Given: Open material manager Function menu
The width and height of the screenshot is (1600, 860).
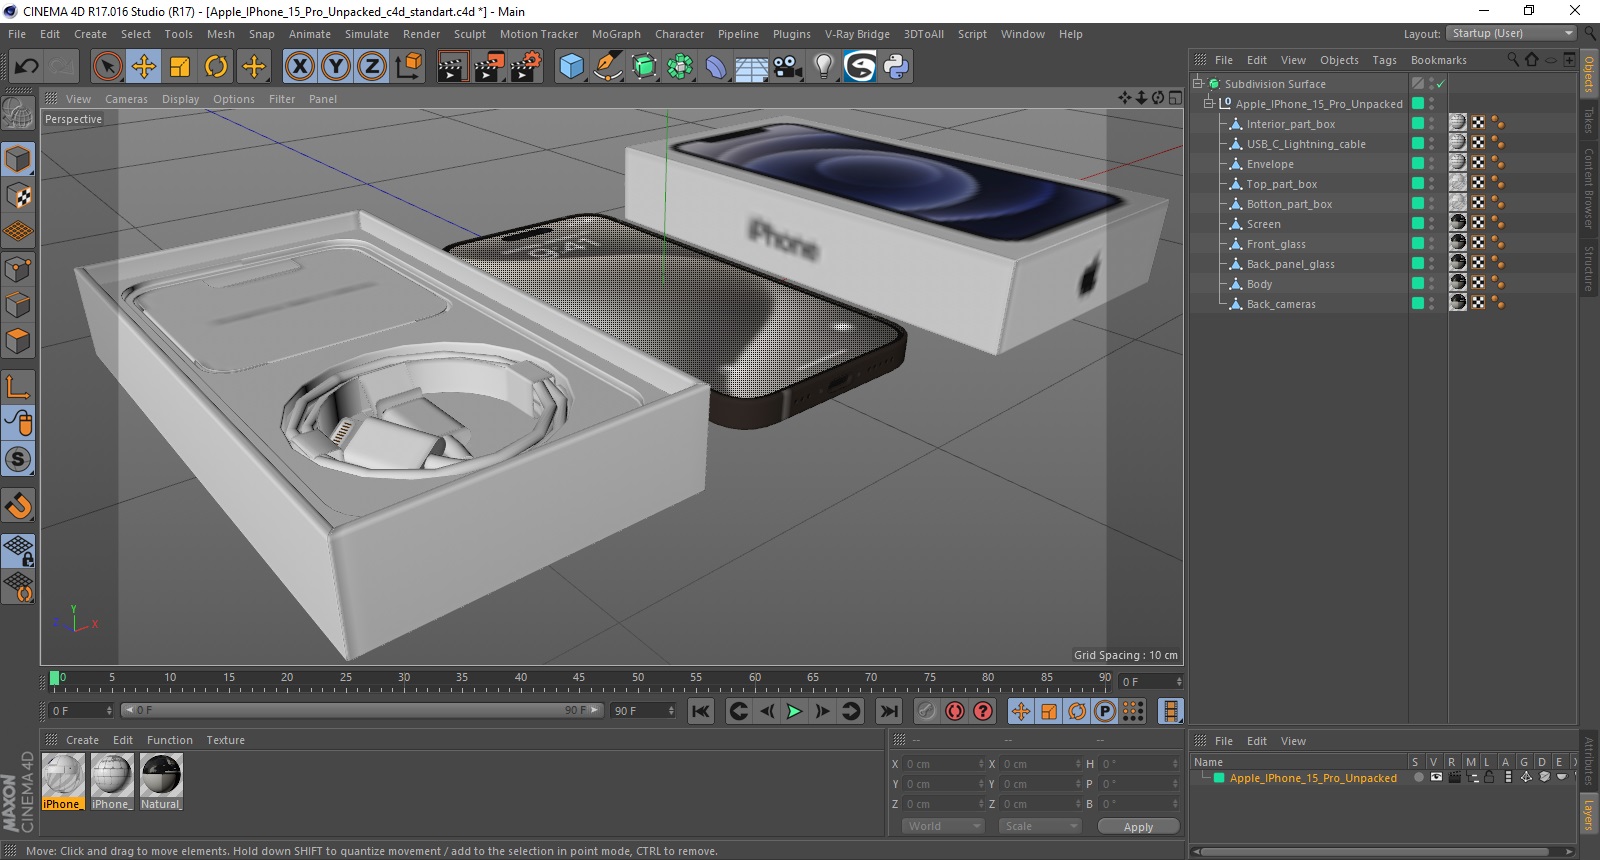Looking at the screenshot, I should tap(170, 740).
